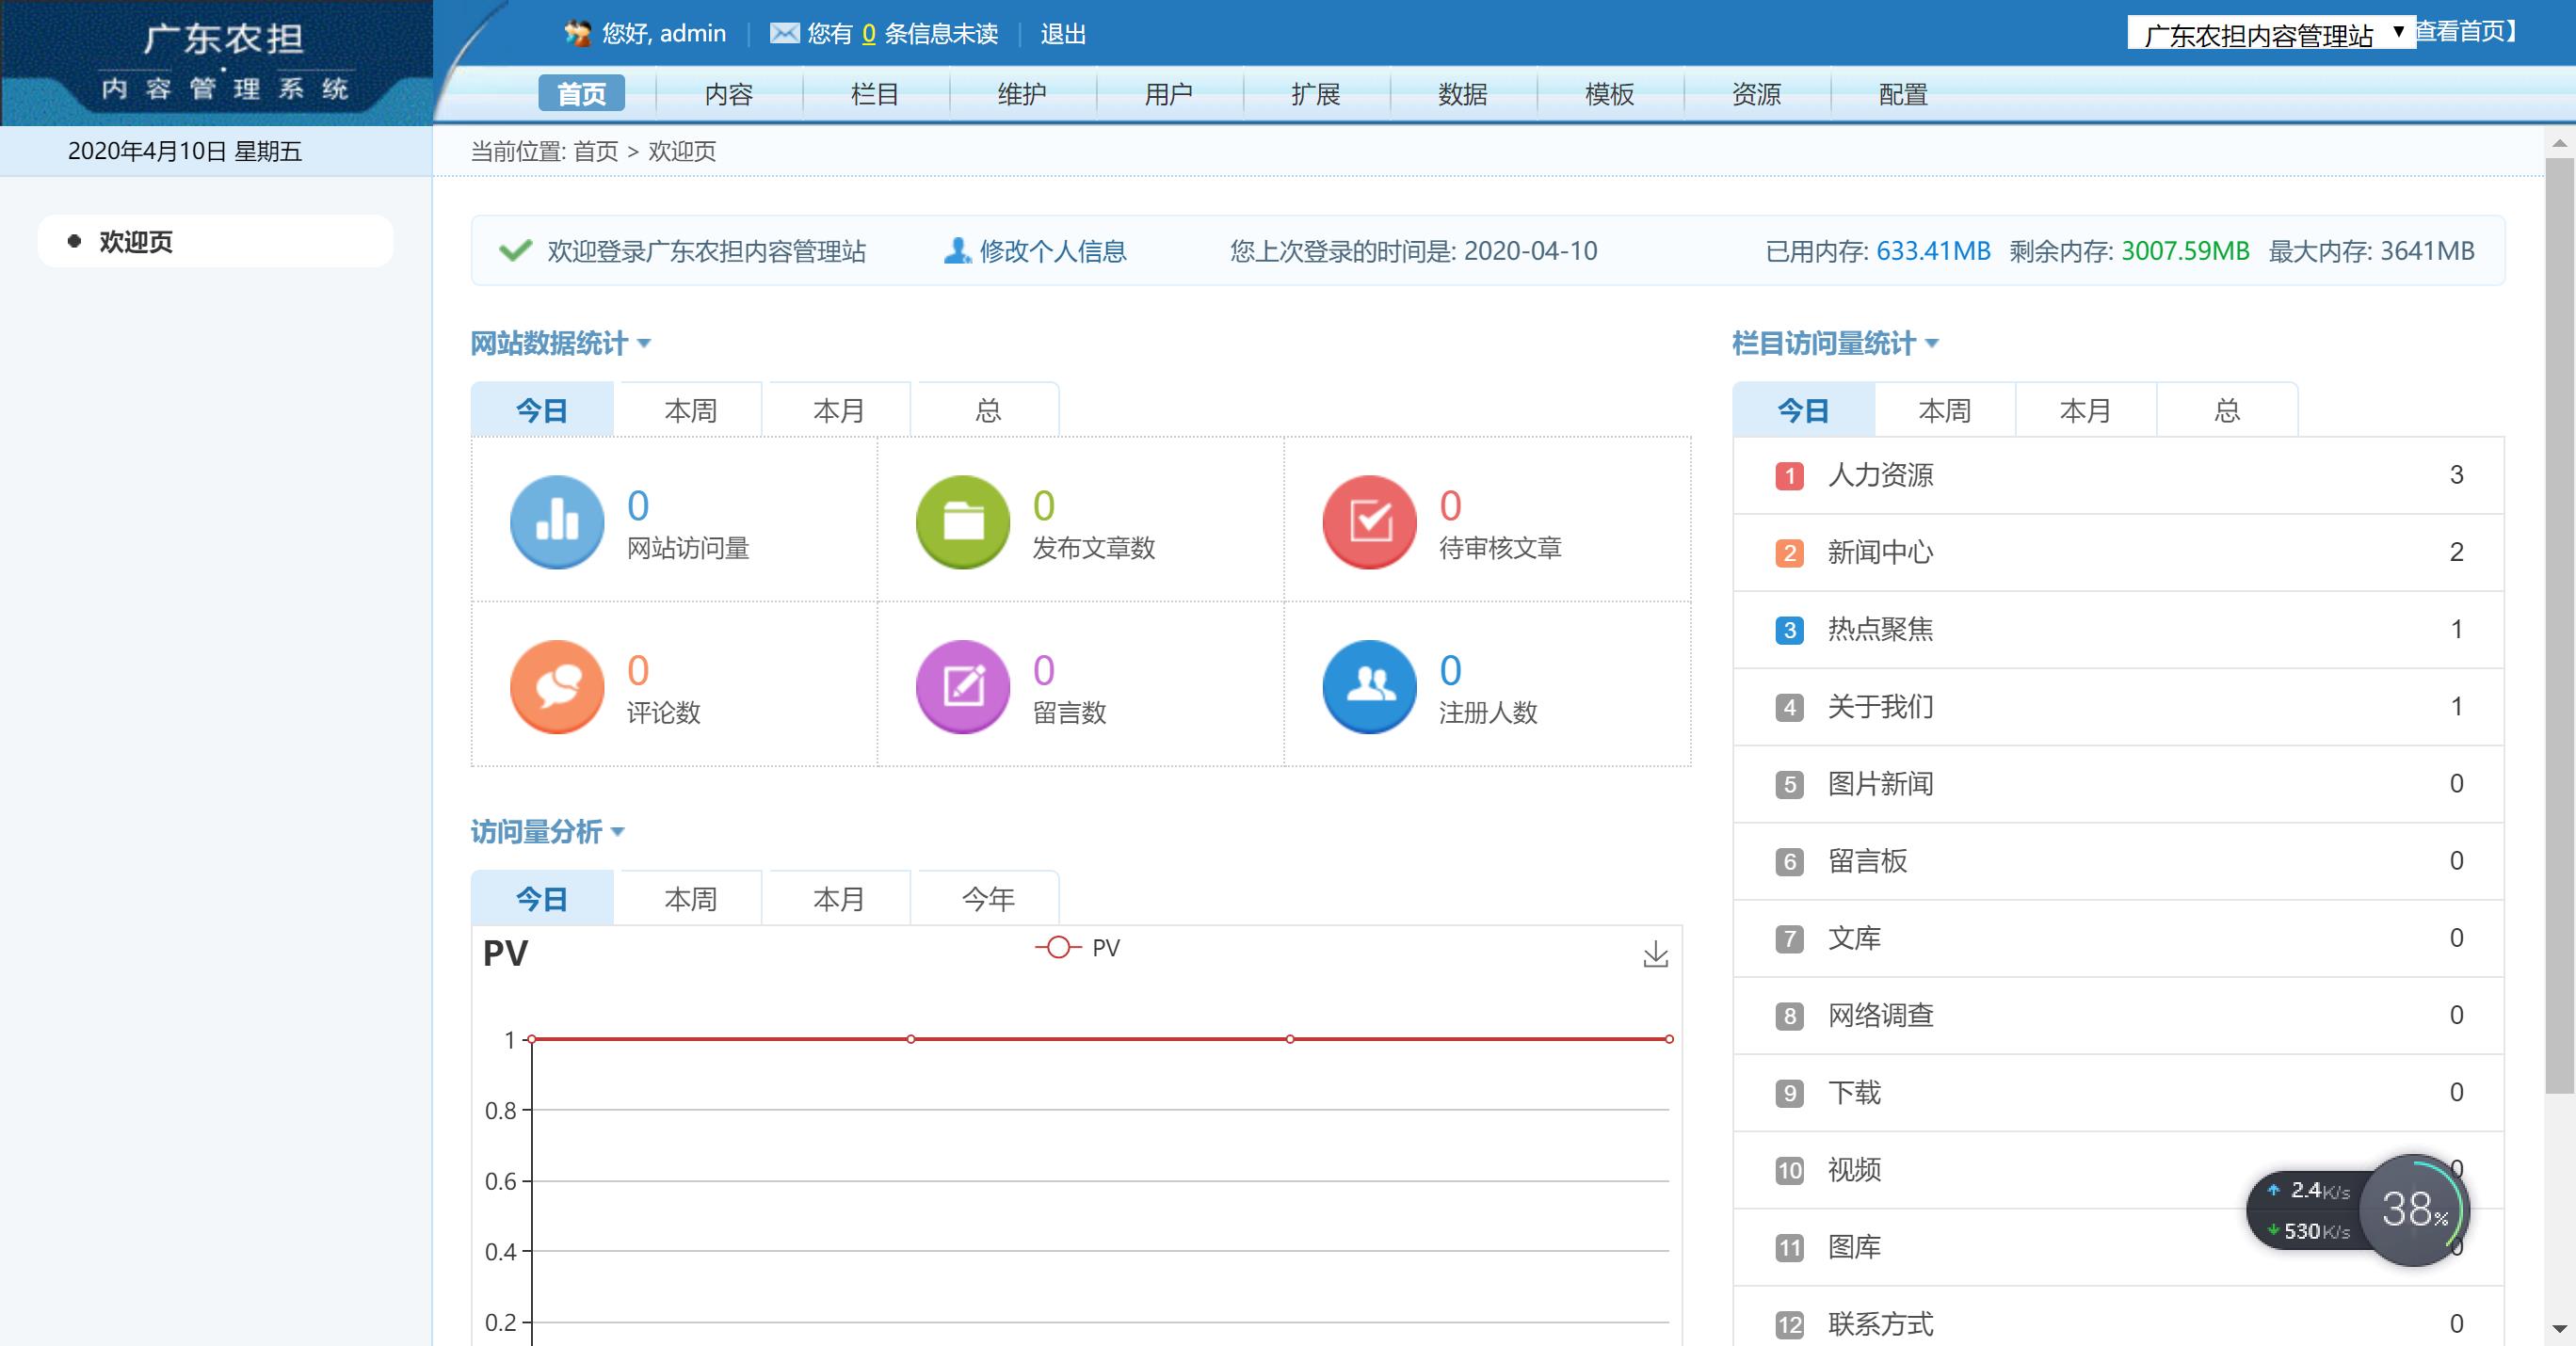The width and height of the screenshot is (2576, 1346).
Task: Collapse the 栏目访问量统计 section
Action: tap(1931, 344)
